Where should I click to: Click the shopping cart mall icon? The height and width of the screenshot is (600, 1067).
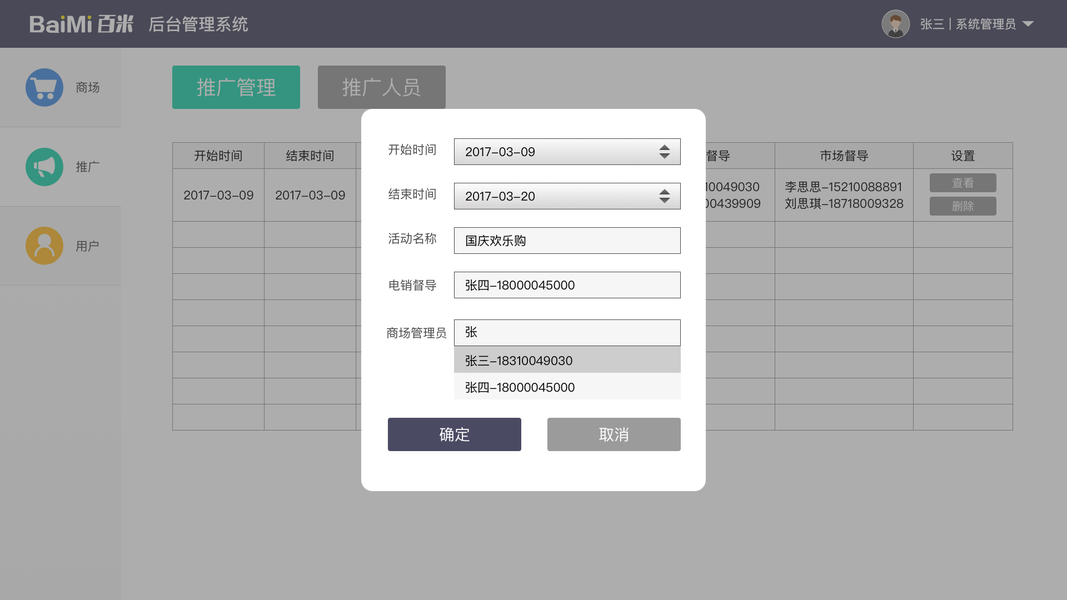pyautogui.click(x=44, y=87)
